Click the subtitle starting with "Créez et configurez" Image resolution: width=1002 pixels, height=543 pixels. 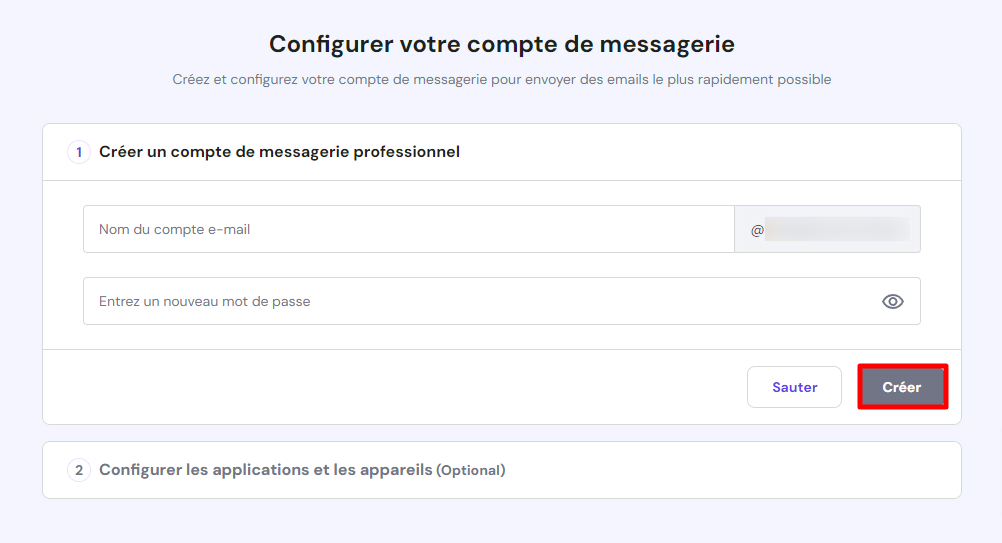click(x=501, y=79)
